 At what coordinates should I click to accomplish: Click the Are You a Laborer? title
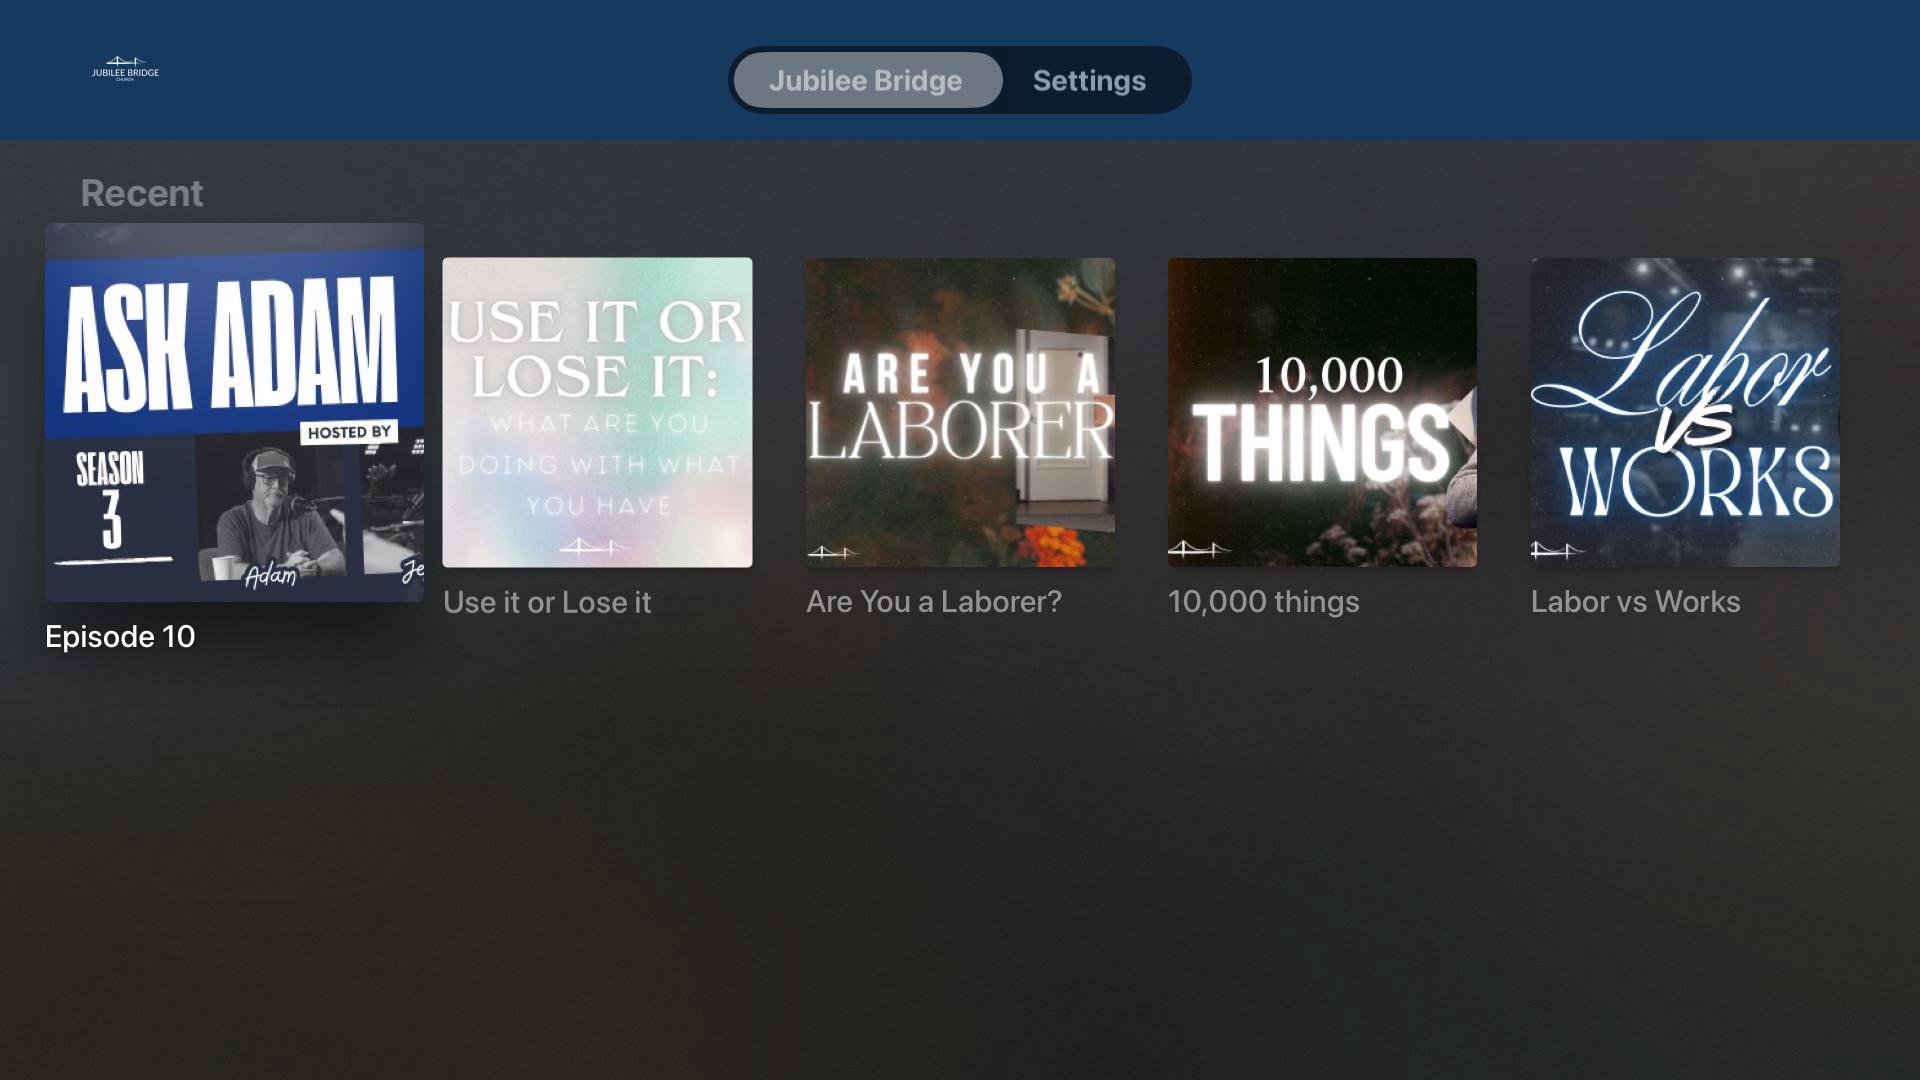934,602
